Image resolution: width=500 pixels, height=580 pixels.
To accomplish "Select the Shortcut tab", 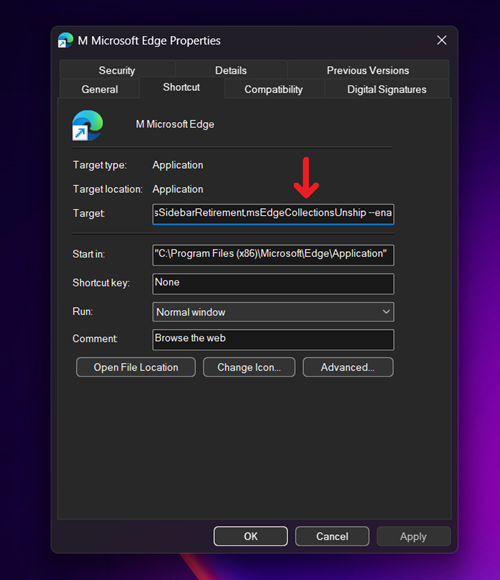I will (182, 87).
